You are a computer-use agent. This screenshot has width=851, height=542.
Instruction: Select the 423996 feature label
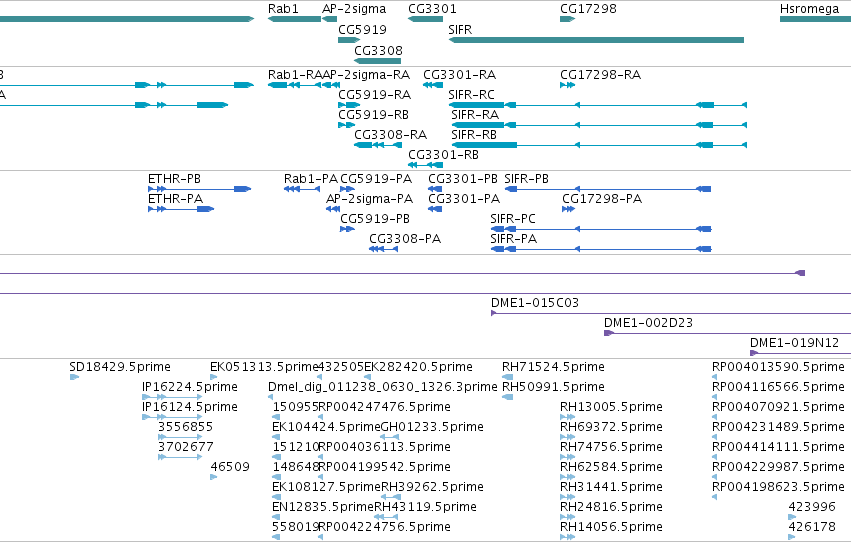coord(812,507)
